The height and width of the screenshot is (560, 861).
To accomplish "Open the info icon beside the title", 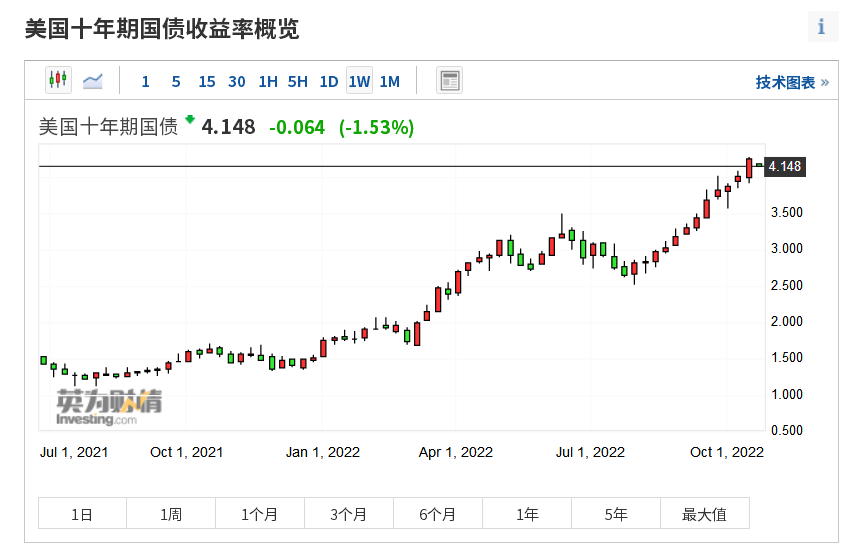I will click(x=823, y=26).
